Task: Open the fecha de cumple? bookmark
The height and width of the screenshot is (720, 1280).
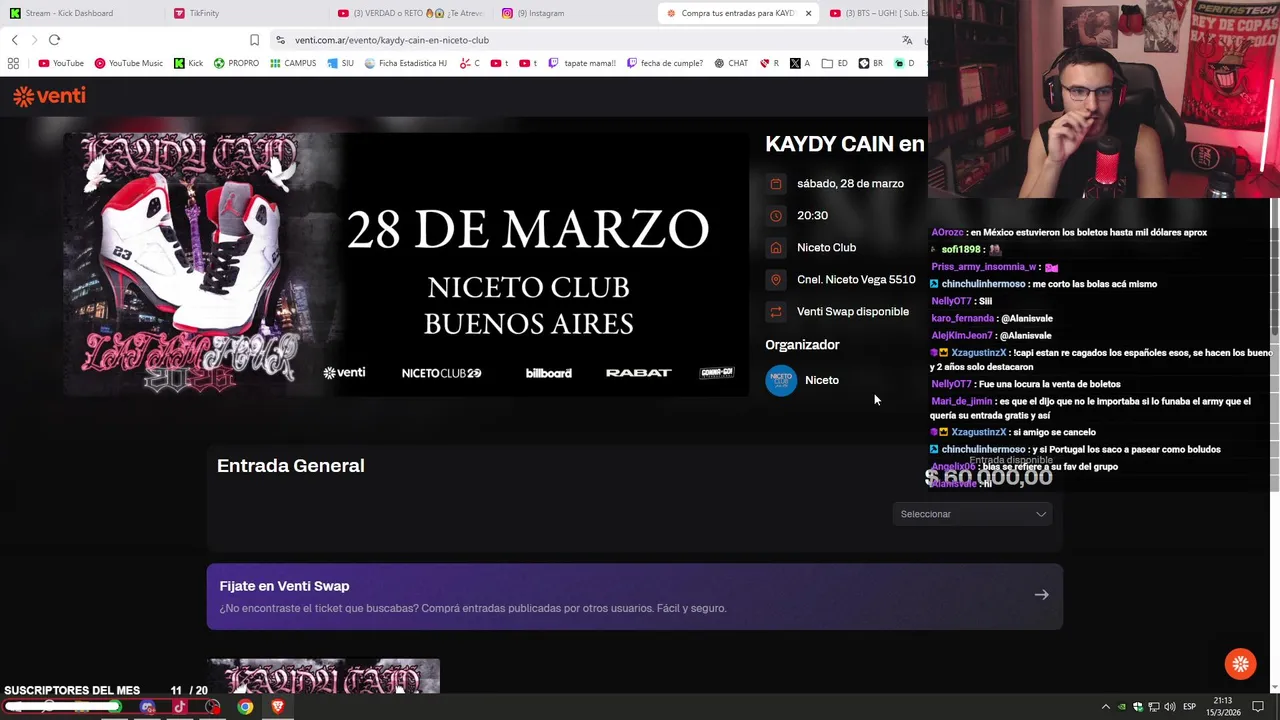Action: [665, 63]
